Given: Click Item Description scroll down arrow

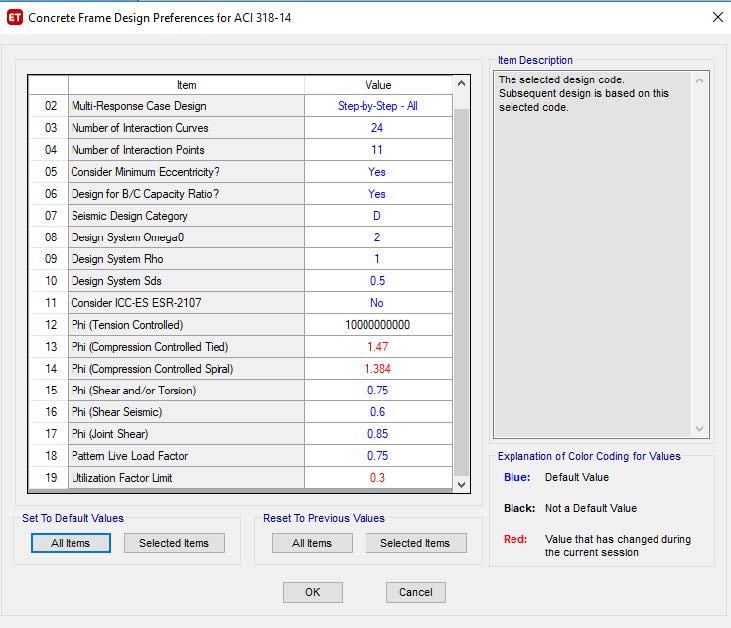Looking at the screenshot, I should coord(699,428).
